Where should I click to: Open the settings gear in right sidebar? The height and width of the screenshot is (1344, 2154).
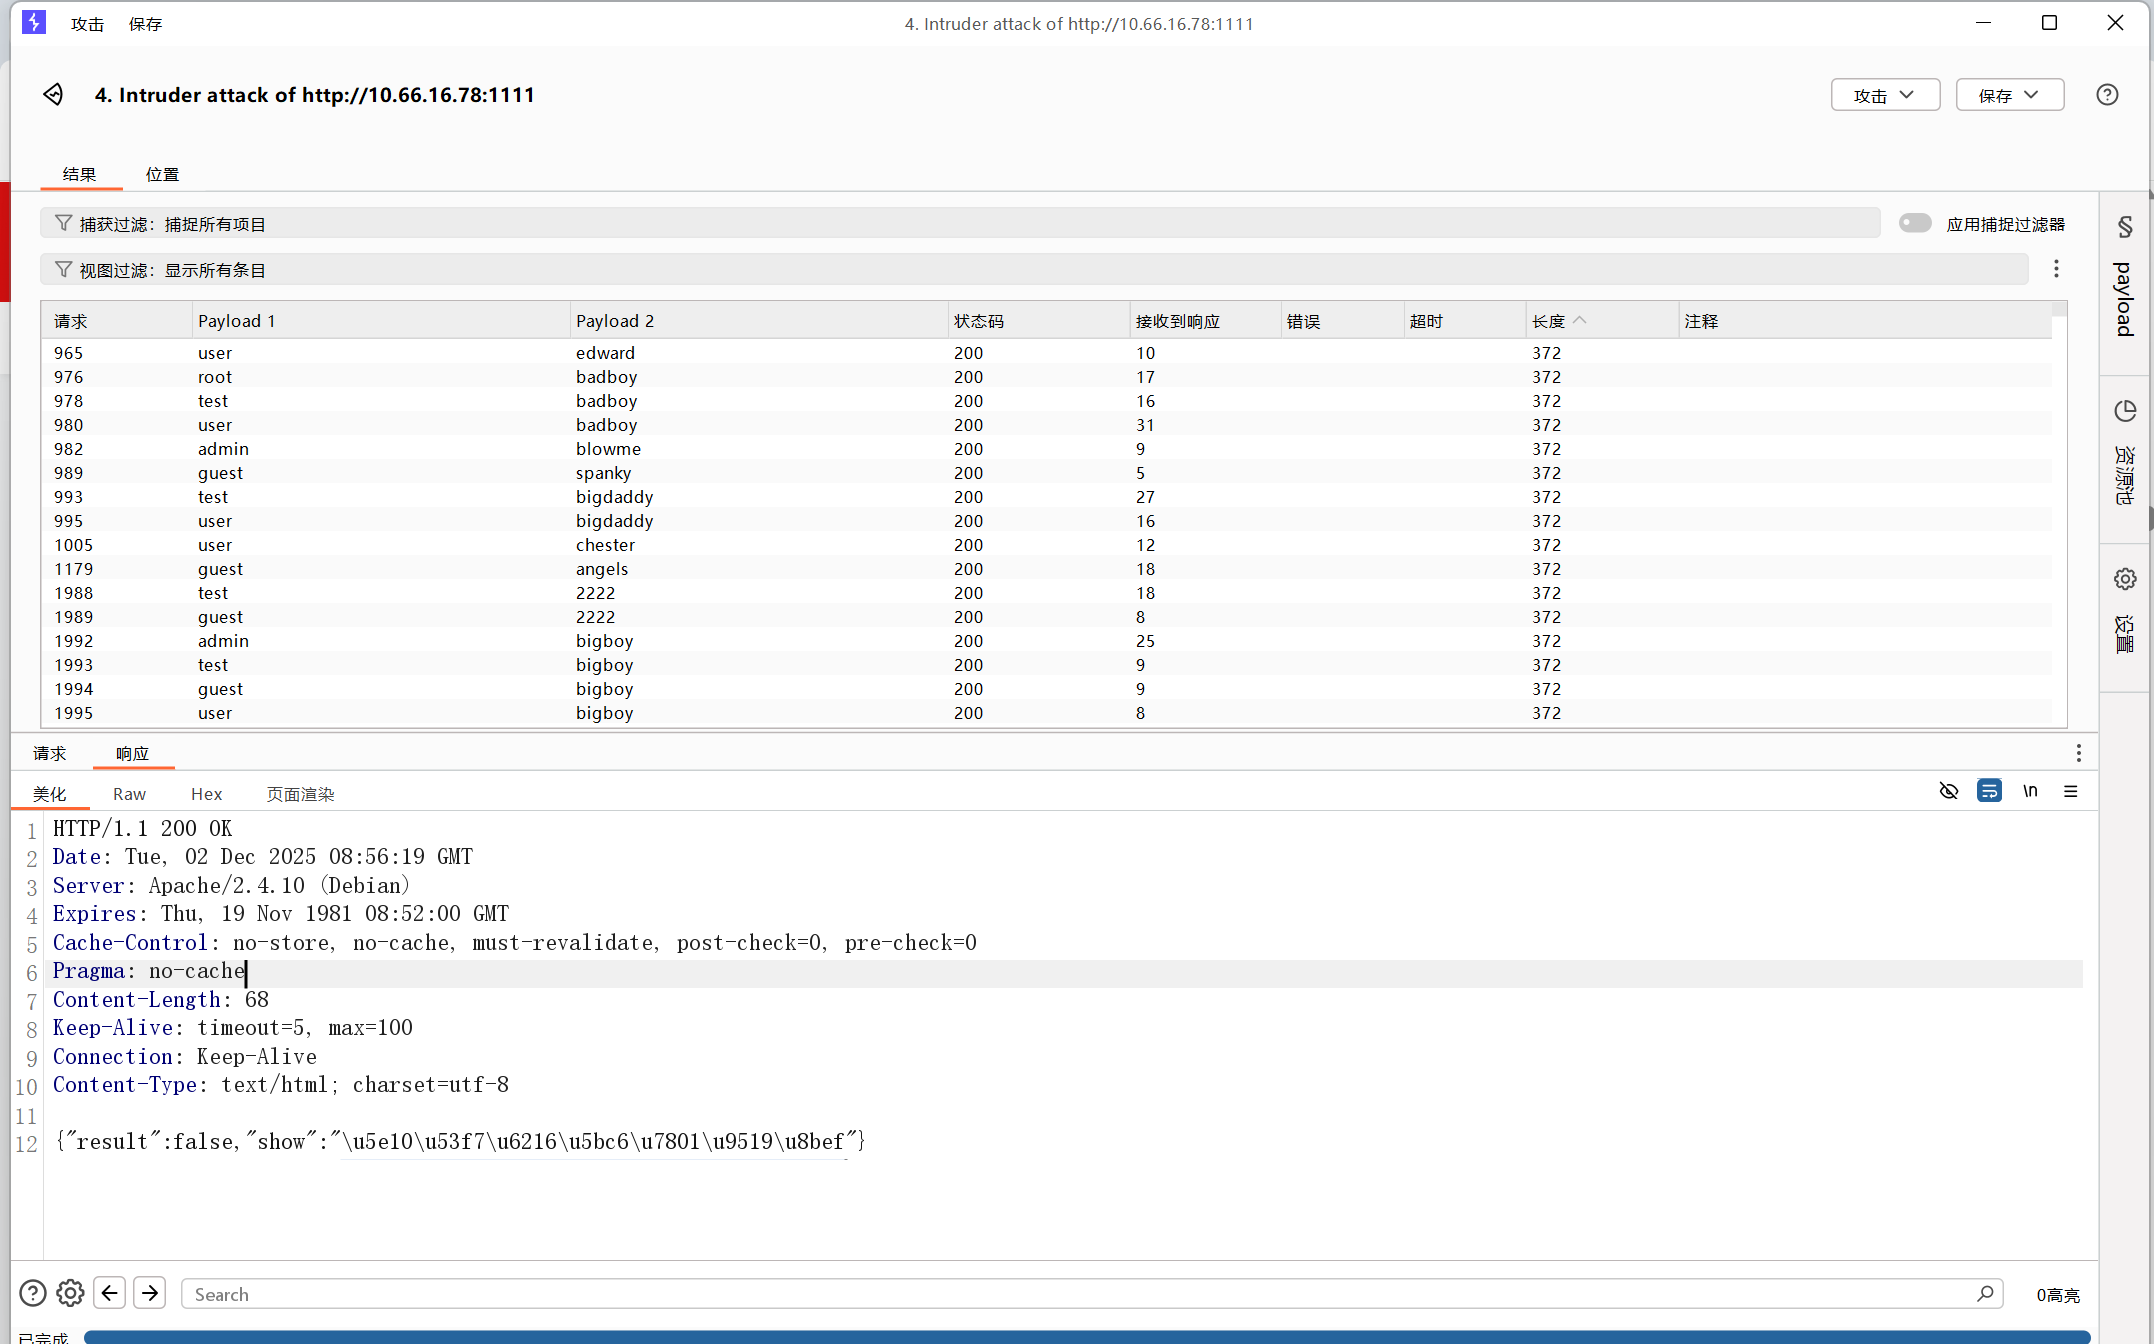[x=2125, y=579]
